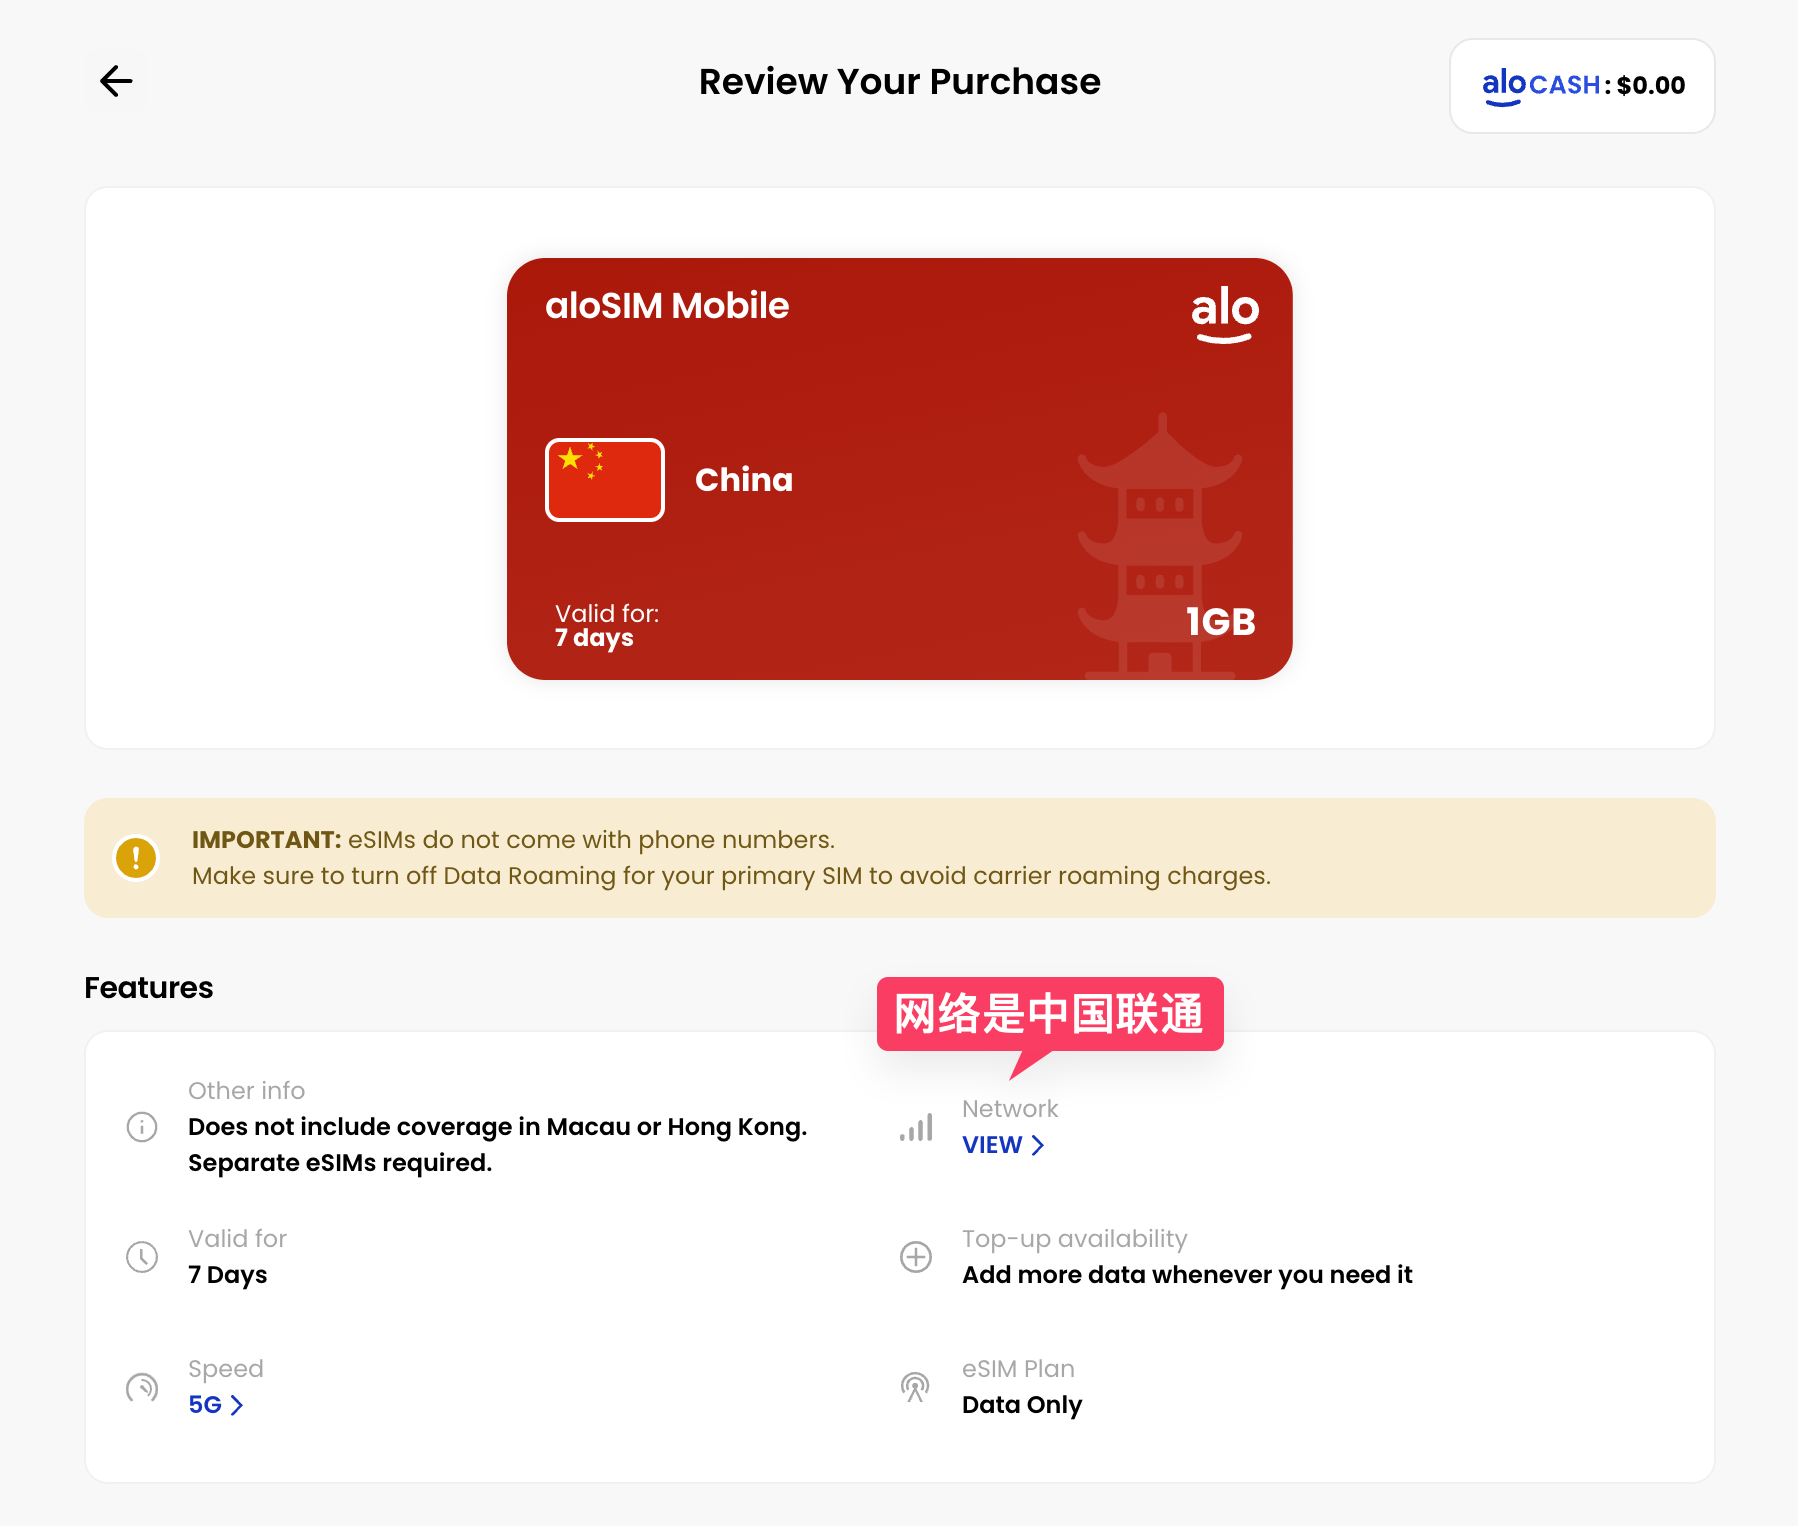The image size is (1798, 1526).
Task: Open the 5G speed link
Action: click(205, 1405)
